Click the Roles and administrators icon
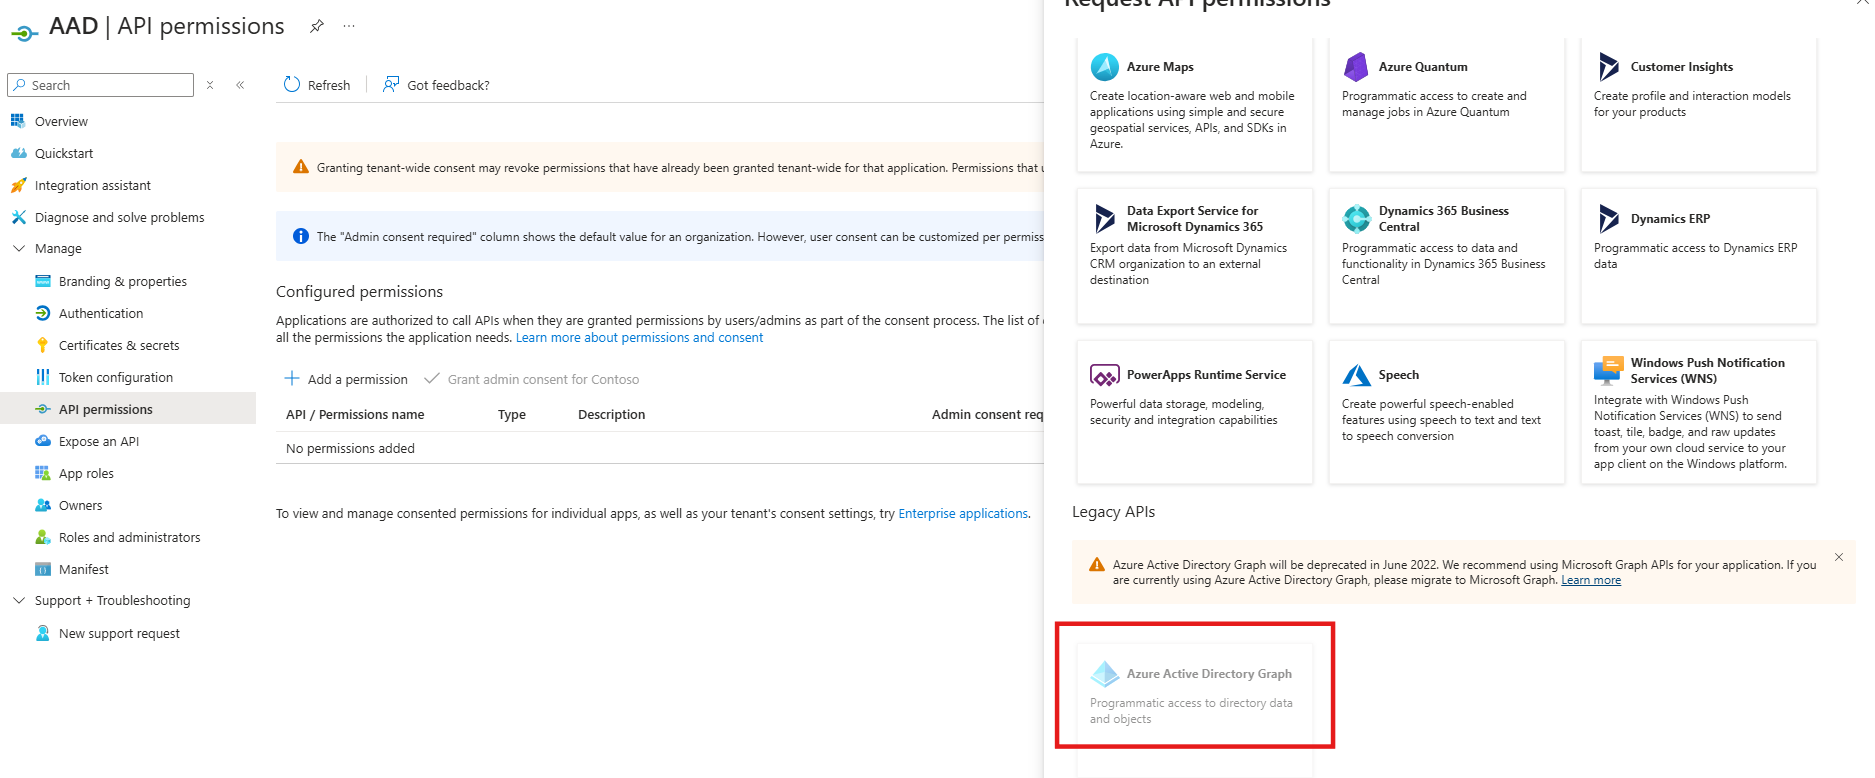Image resolution: width=1875 pixels, height=778 pixels. tap(43, 537)
